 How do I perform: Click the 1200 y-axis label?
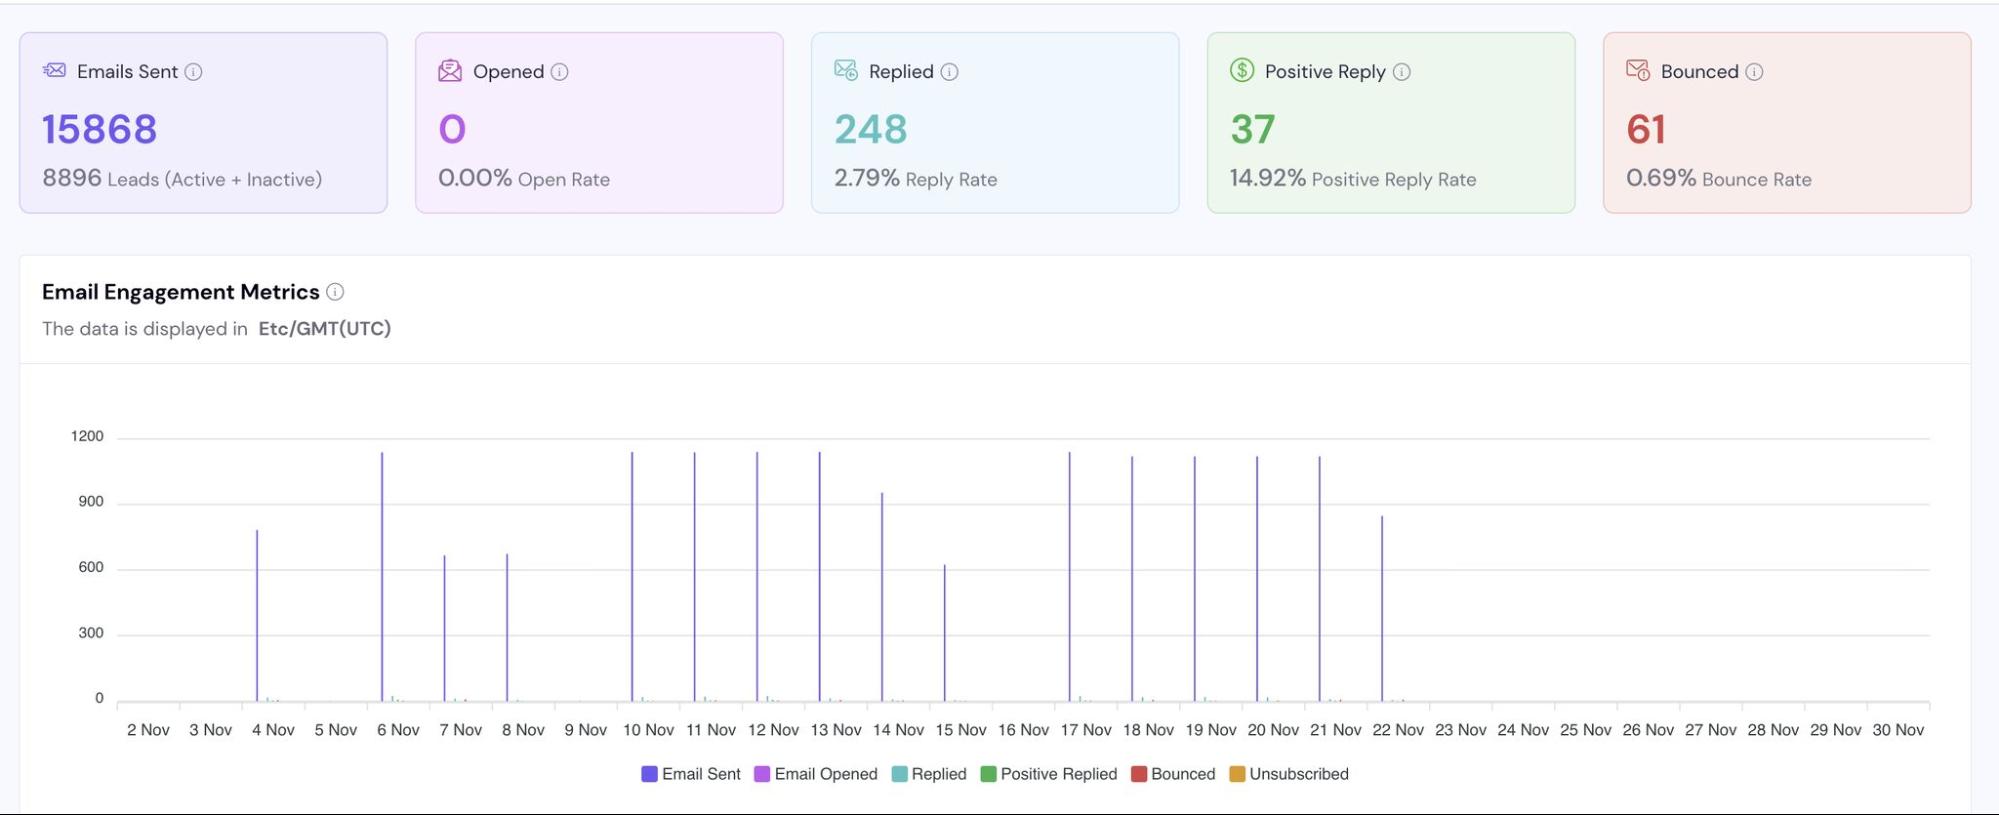point(87,436)
